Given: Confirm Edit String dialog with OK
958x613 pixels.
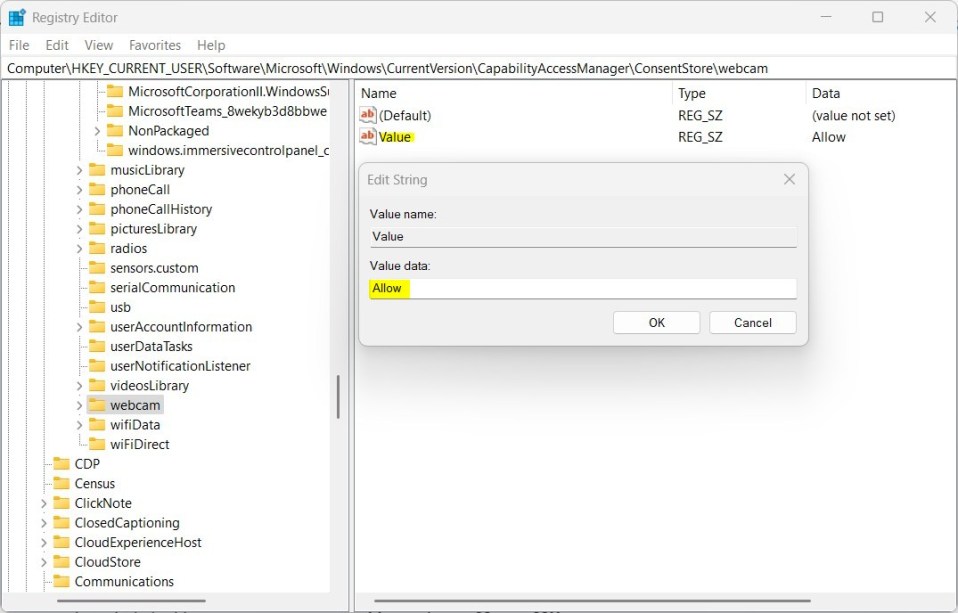Looking at the screenshot, I should point(656,323).
